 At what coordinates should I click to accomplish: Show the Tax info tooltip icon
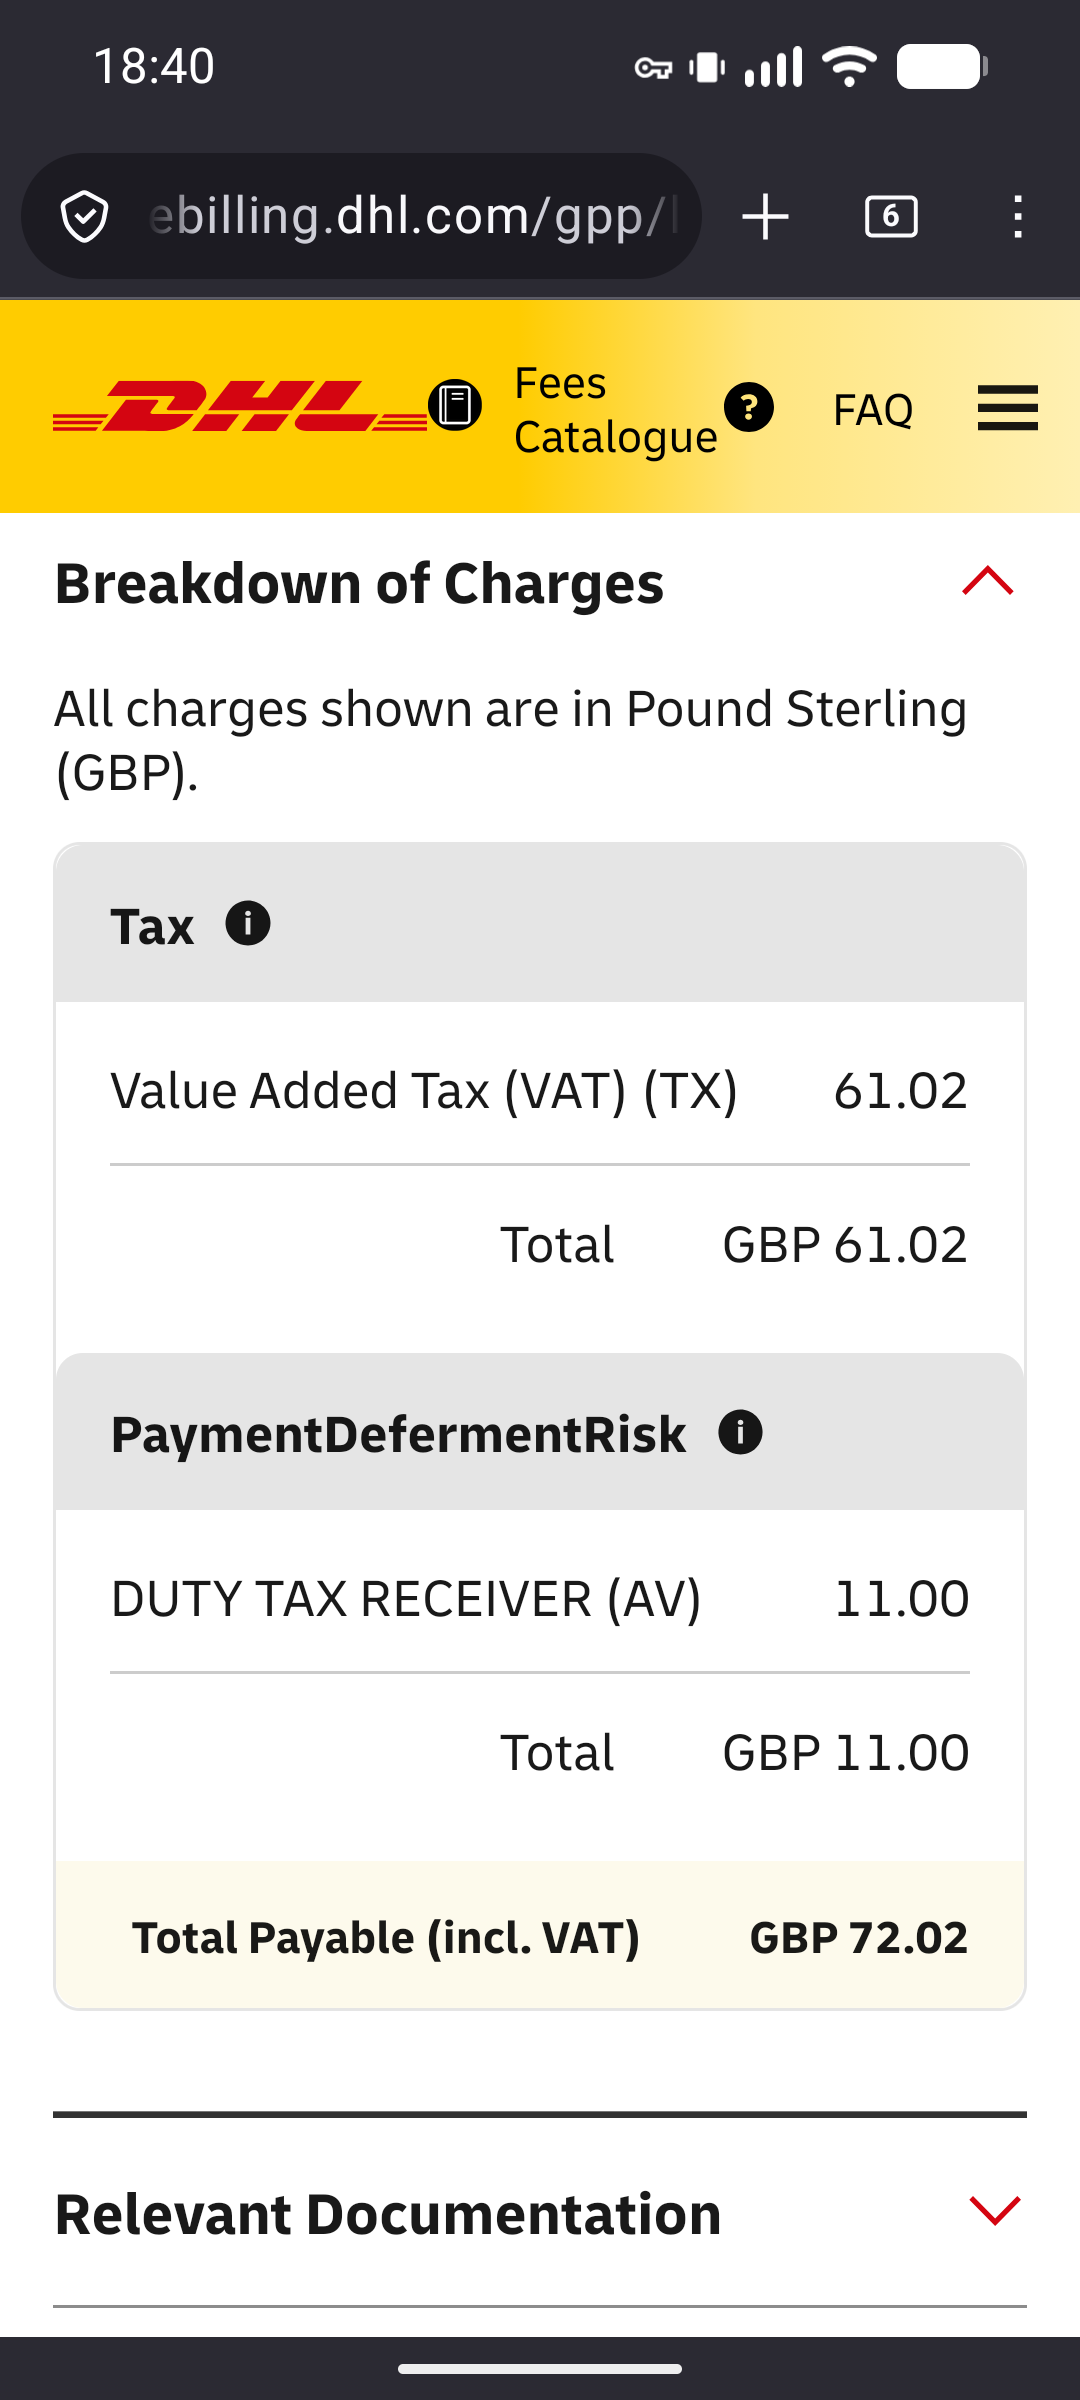pos(248,923)
